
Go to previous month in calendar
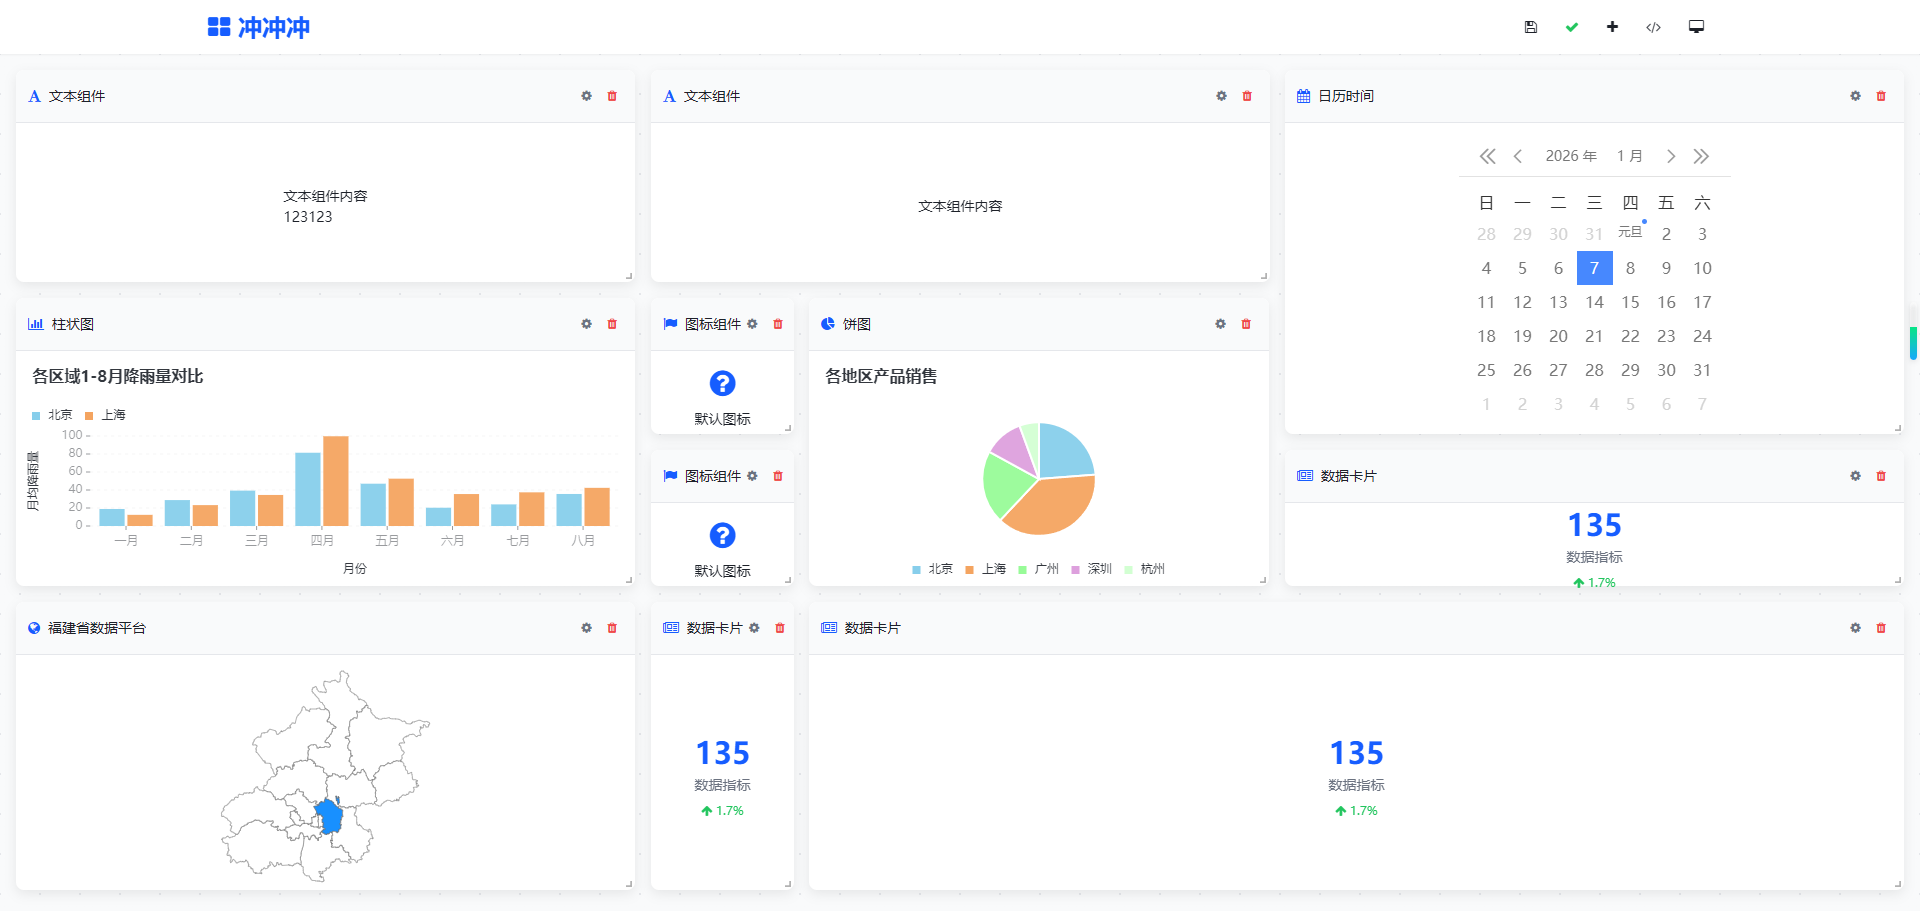(1518, 156)
